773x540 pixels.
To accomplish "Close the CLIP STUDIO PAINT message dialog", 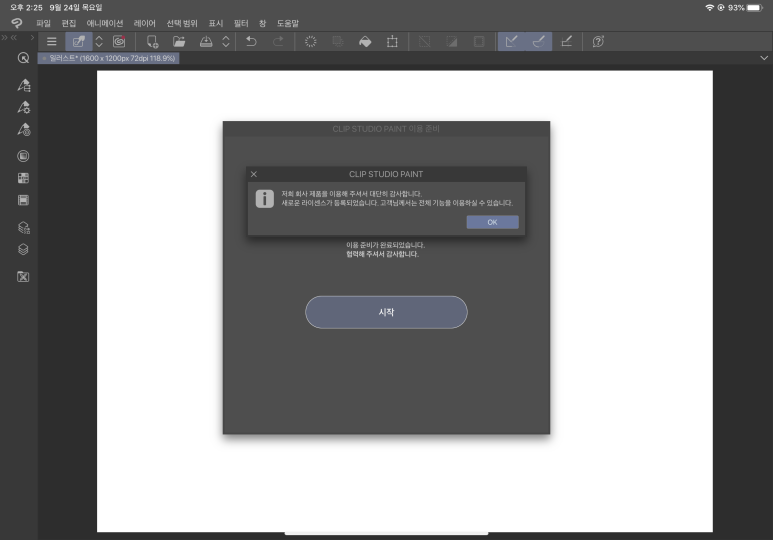I will coord(254,174).
